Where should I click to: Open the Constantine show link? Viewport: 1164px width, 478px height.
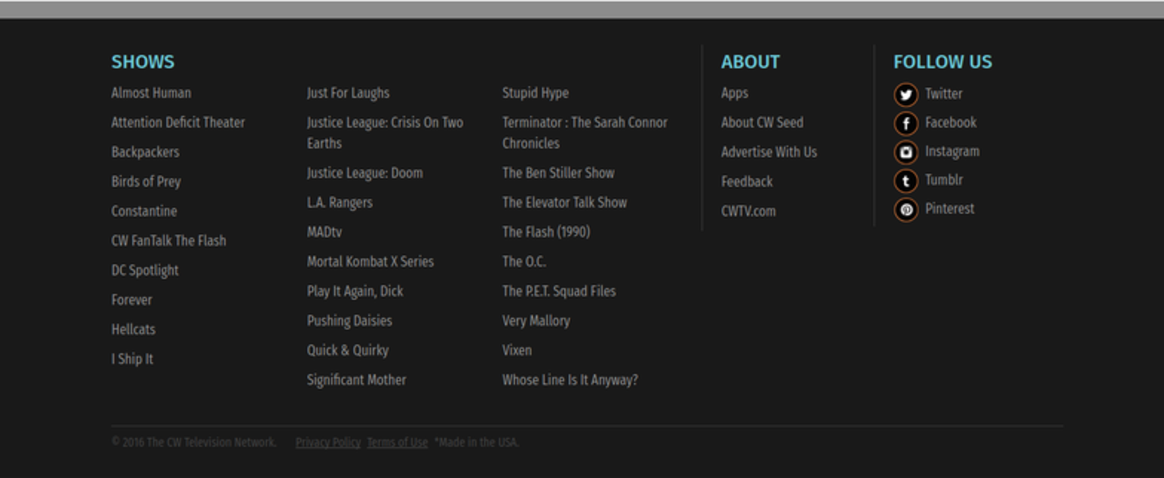(144, 212)
